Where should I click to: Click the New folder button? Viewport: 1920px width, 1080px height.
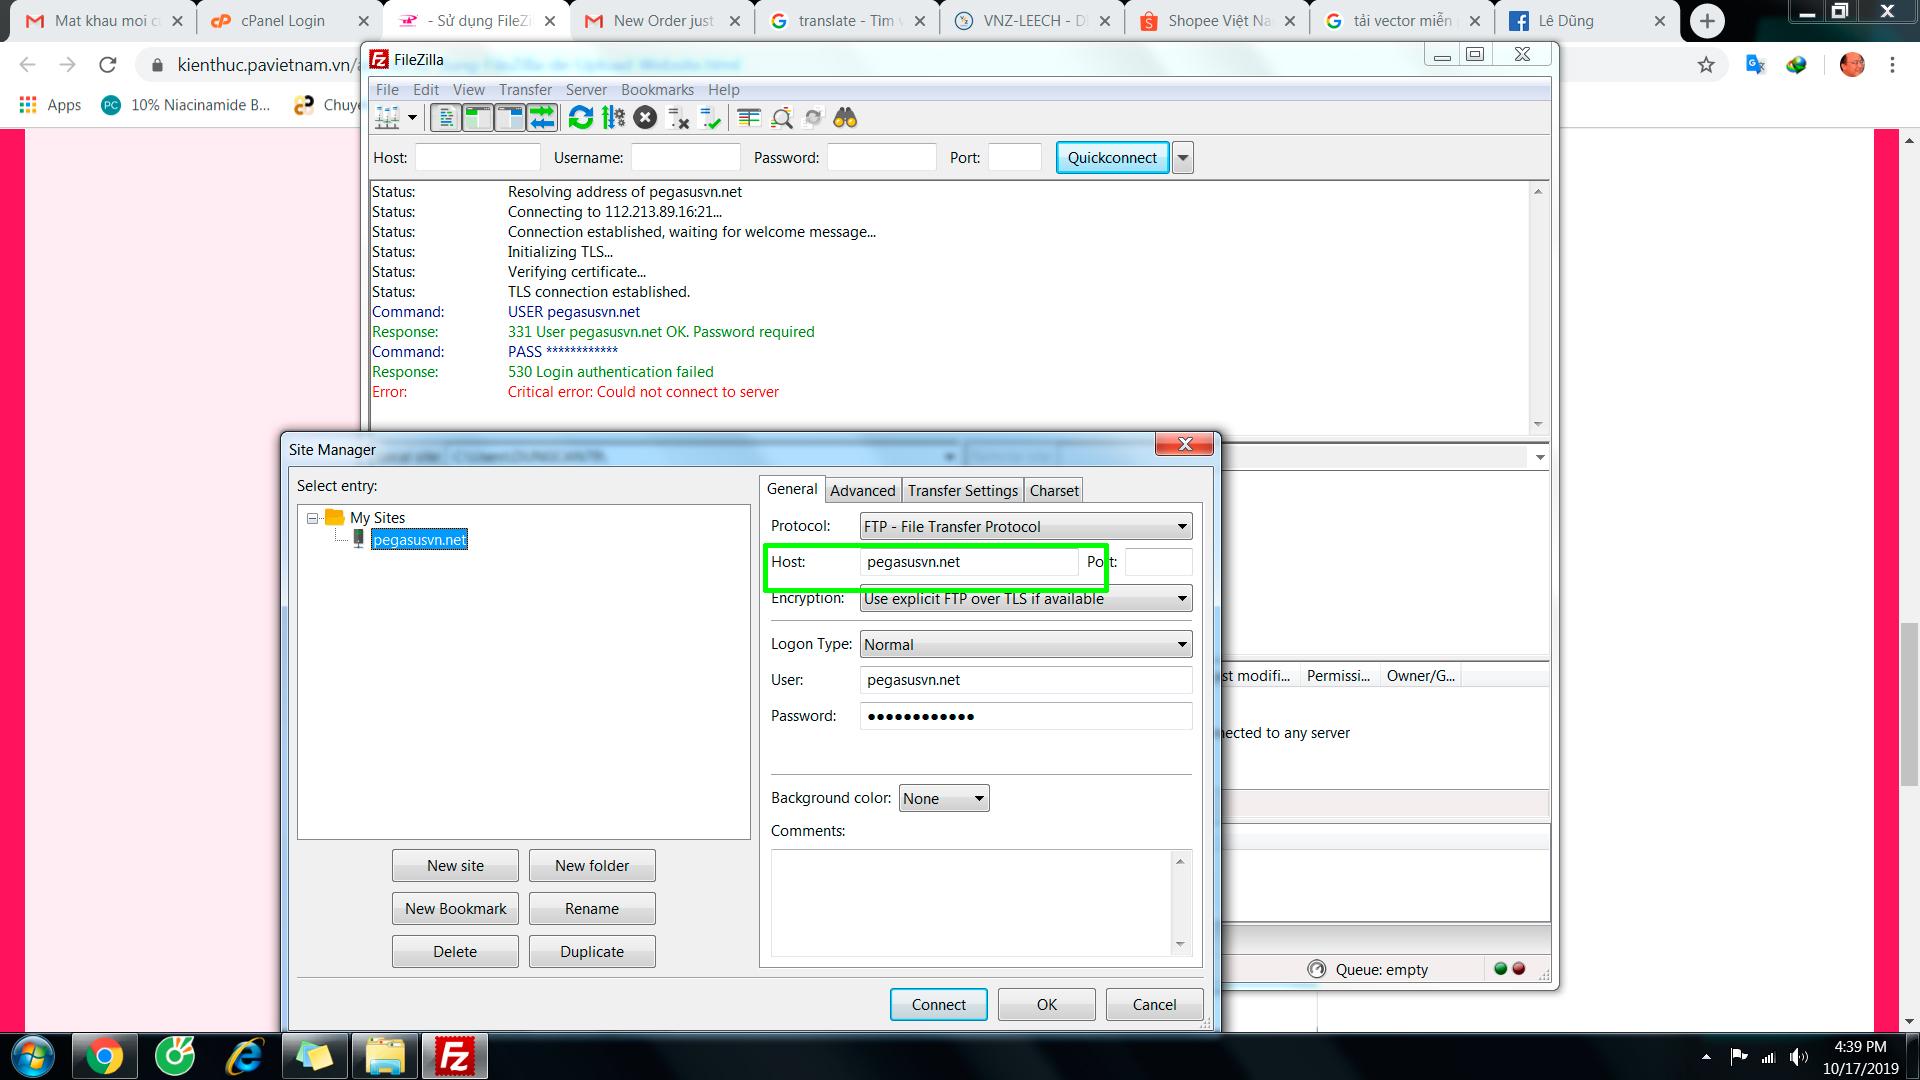coord(592,866)
